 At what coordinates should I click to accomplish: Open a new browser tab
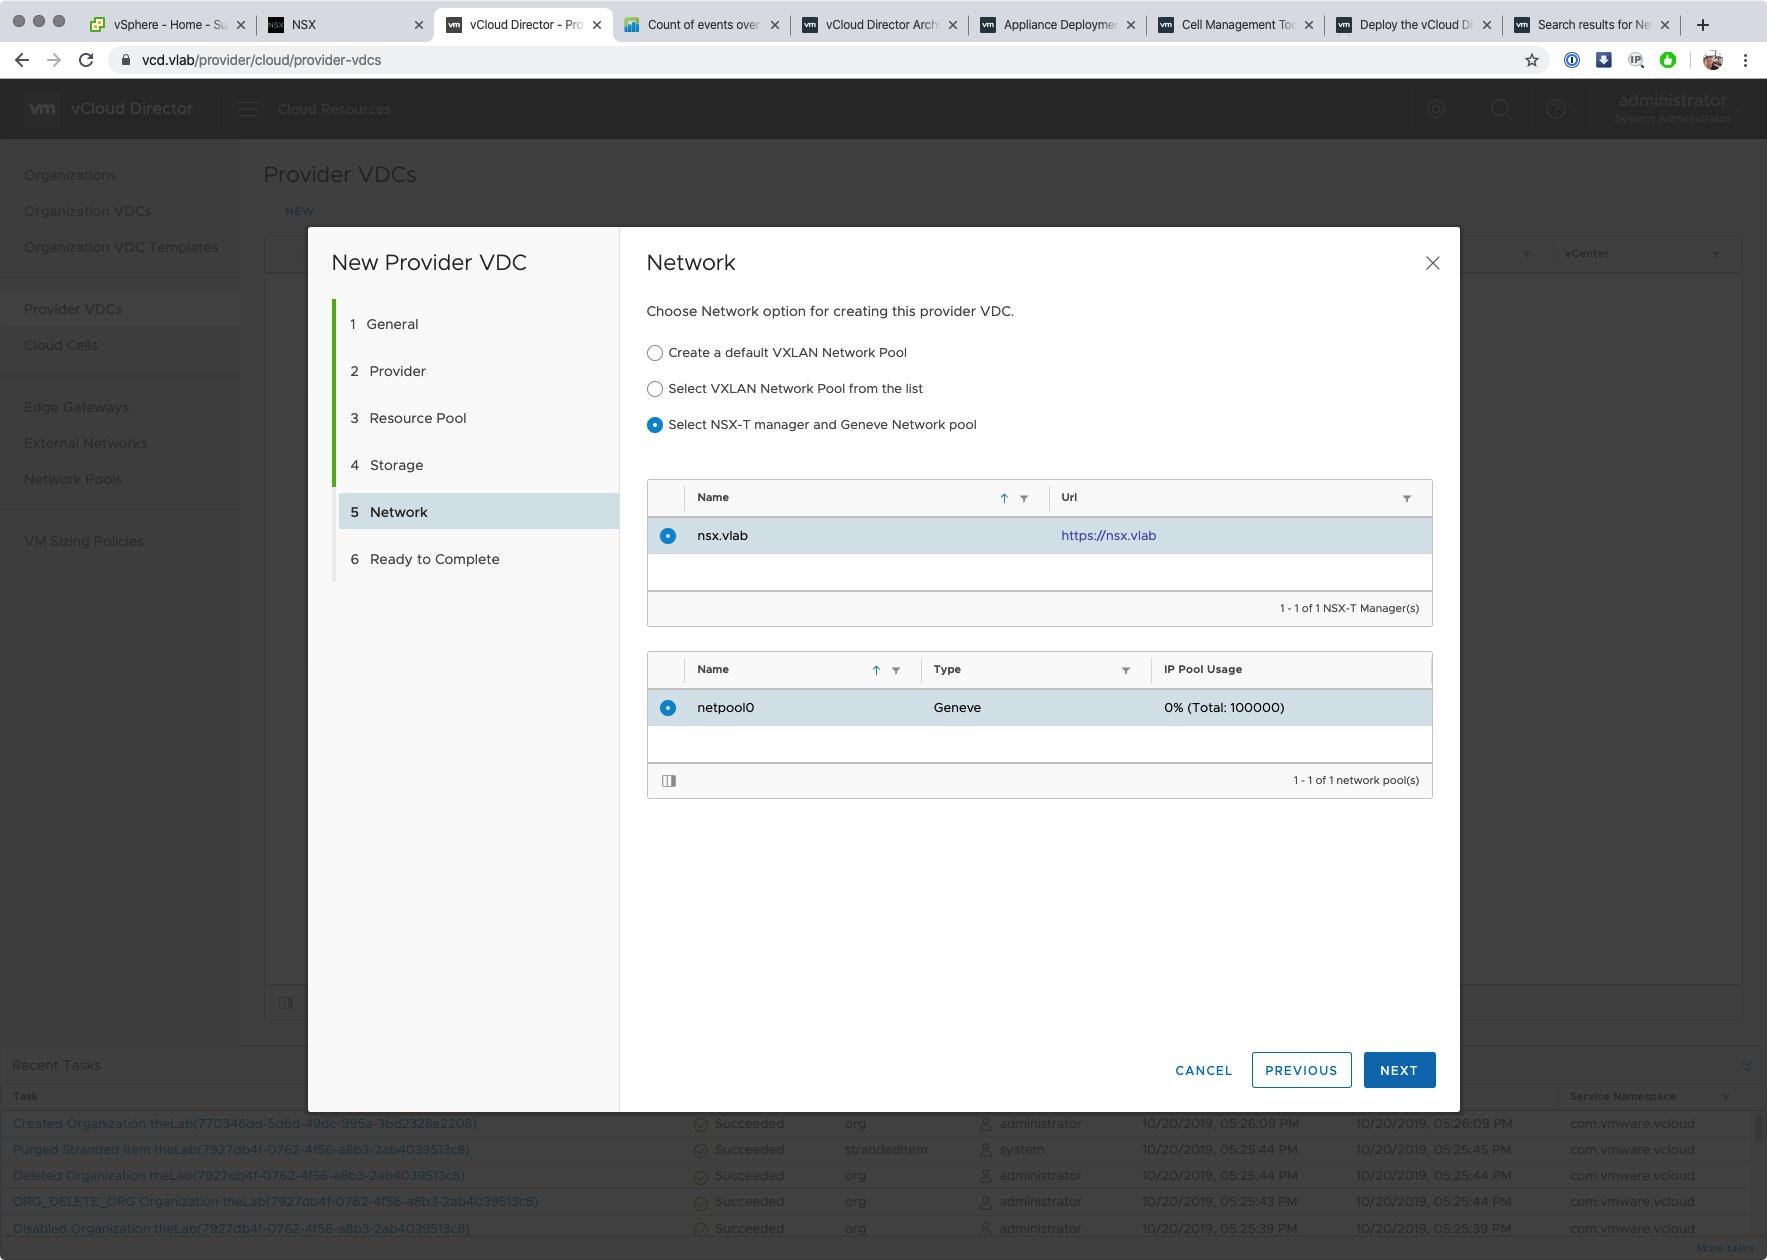tap(1702, 25)
